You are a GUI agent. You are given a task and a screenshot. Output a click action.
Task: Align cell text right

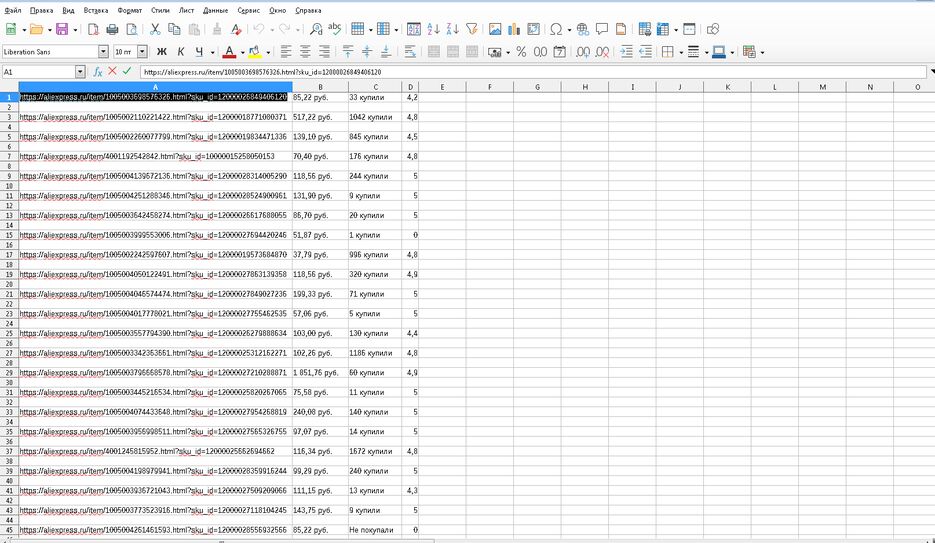[x=324, y=52]
